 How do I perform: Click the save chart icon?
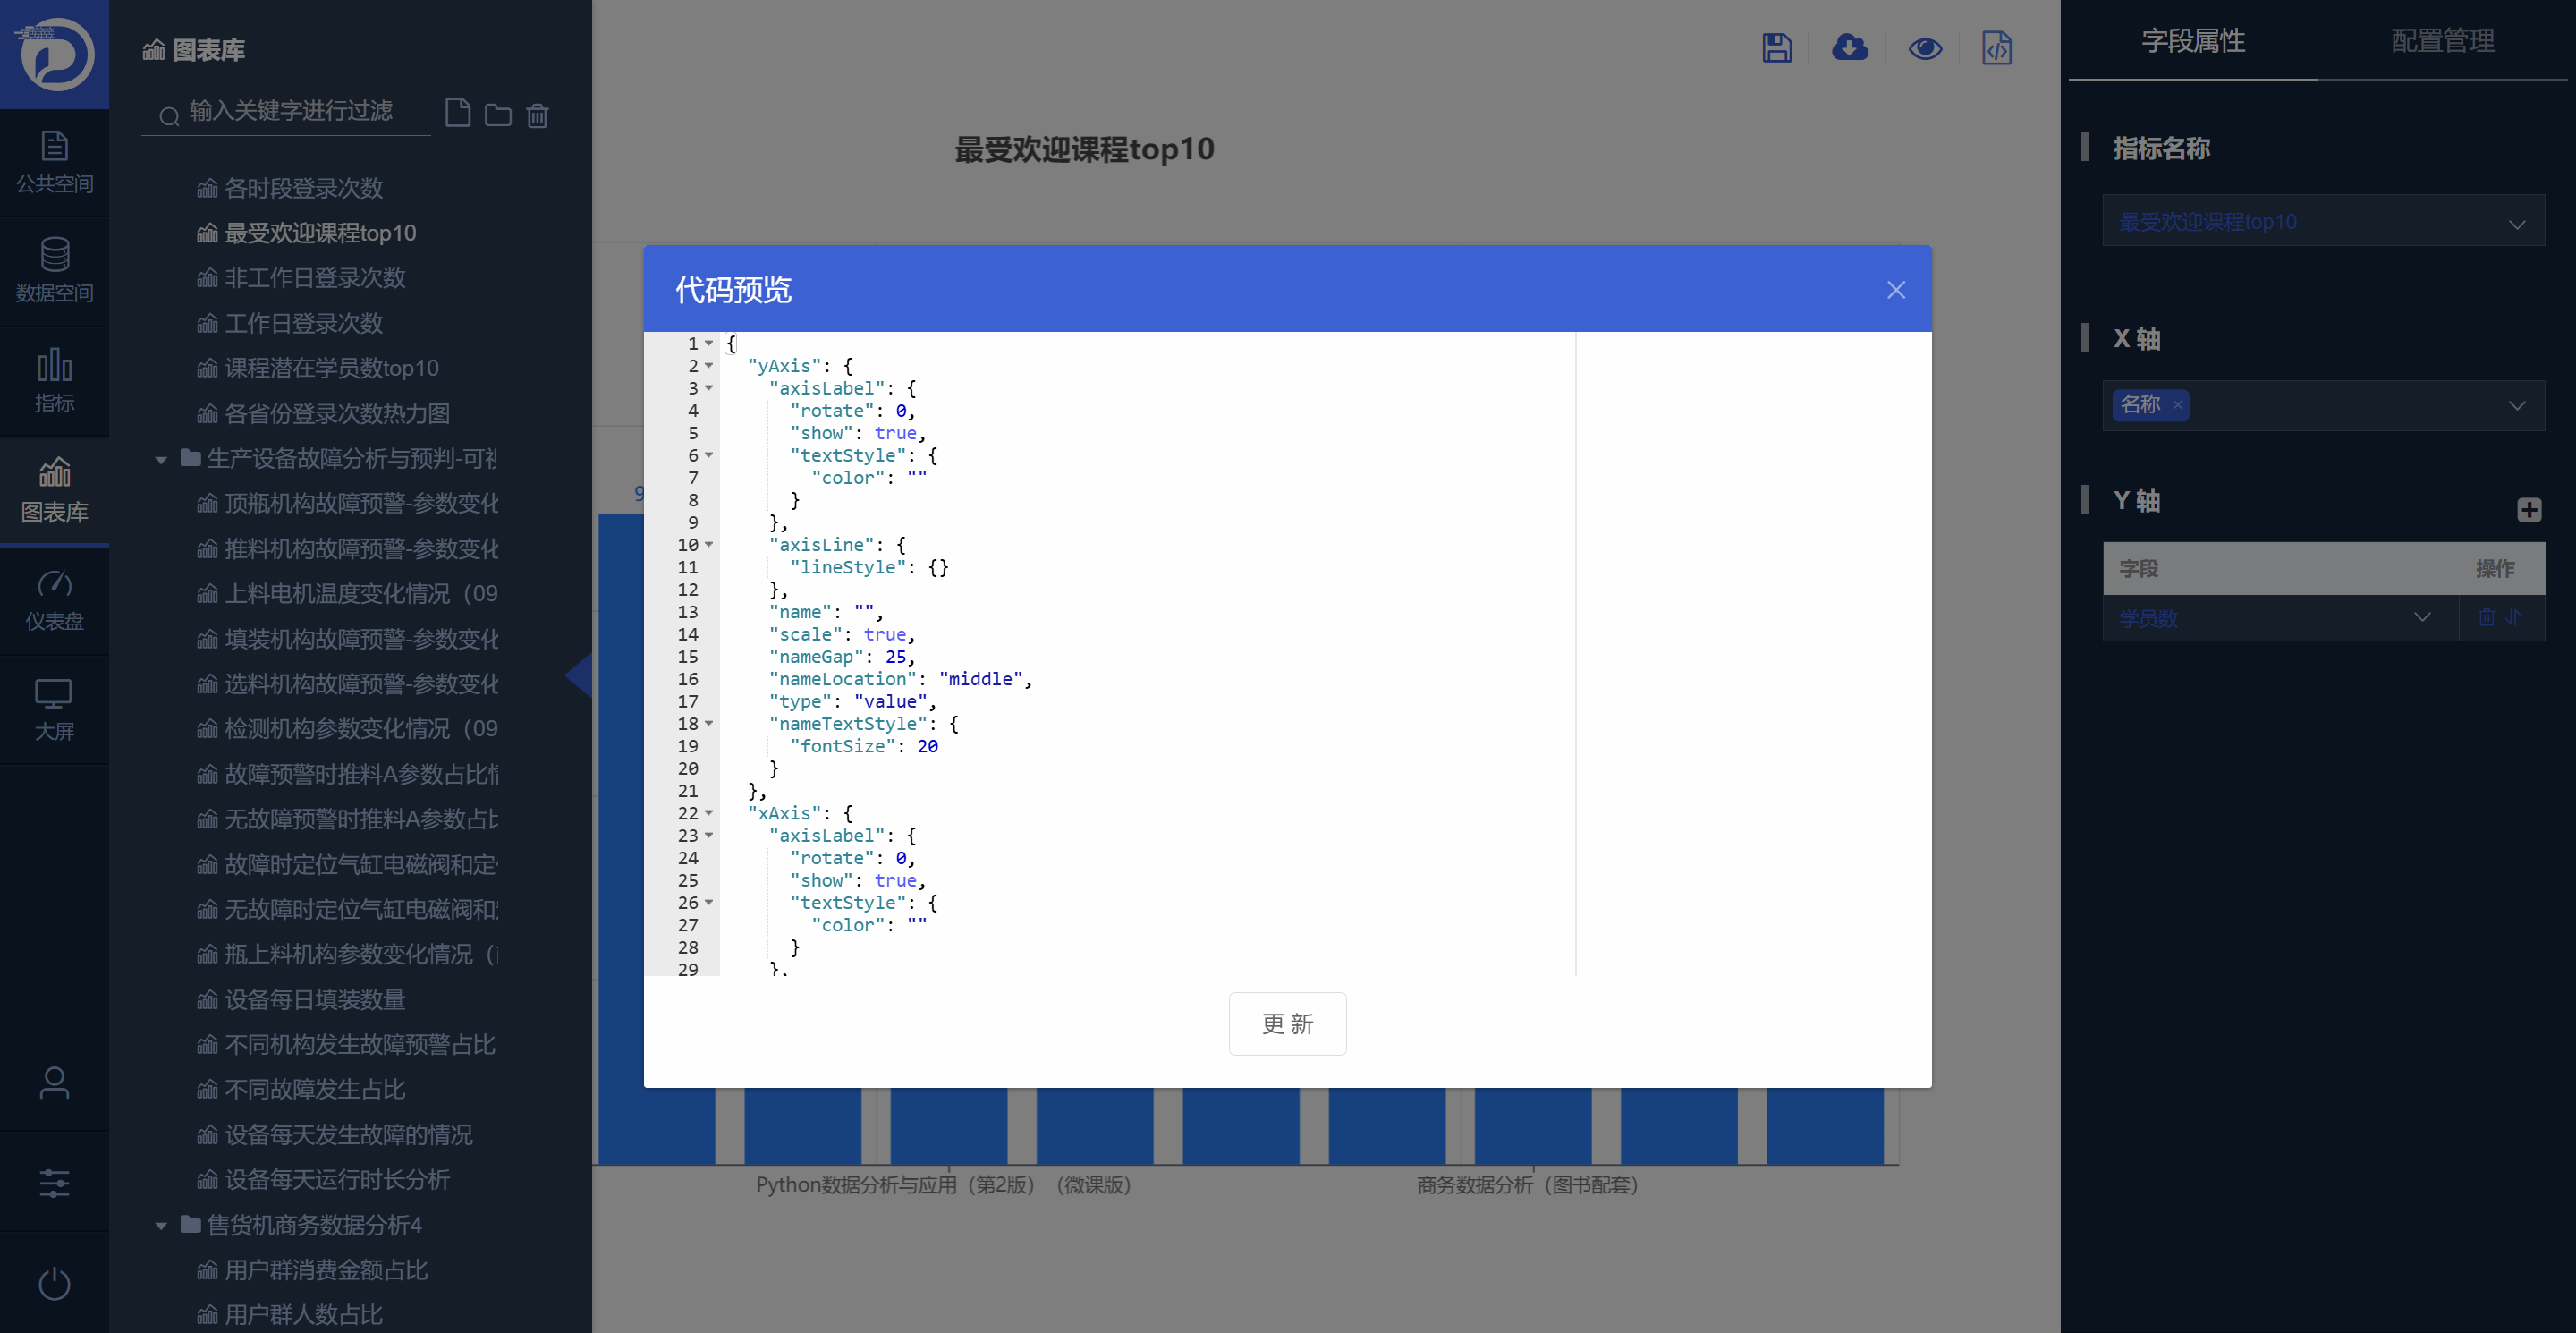[x=1776, y=48]
